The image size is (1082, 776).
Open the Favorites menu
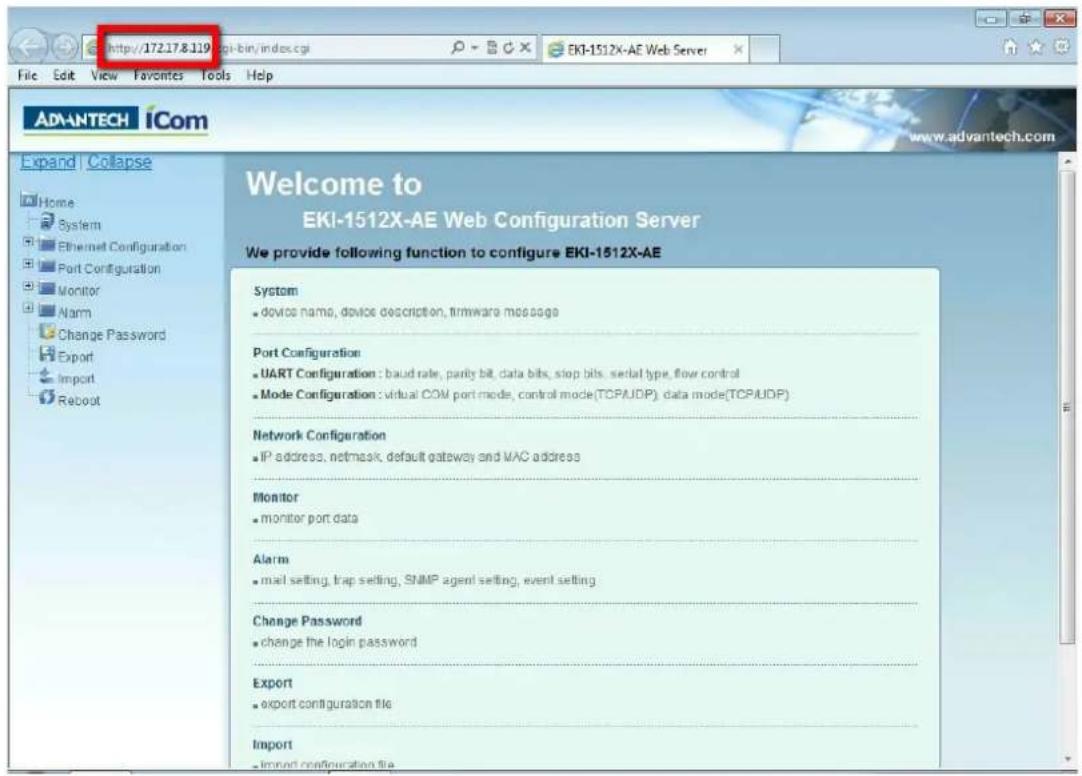pos(159,75)
